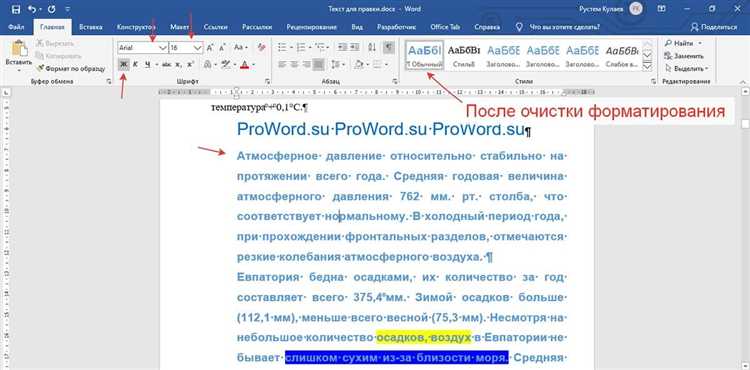
Task: Sort the selected text with the sort icon
Action: pos(373,48)
